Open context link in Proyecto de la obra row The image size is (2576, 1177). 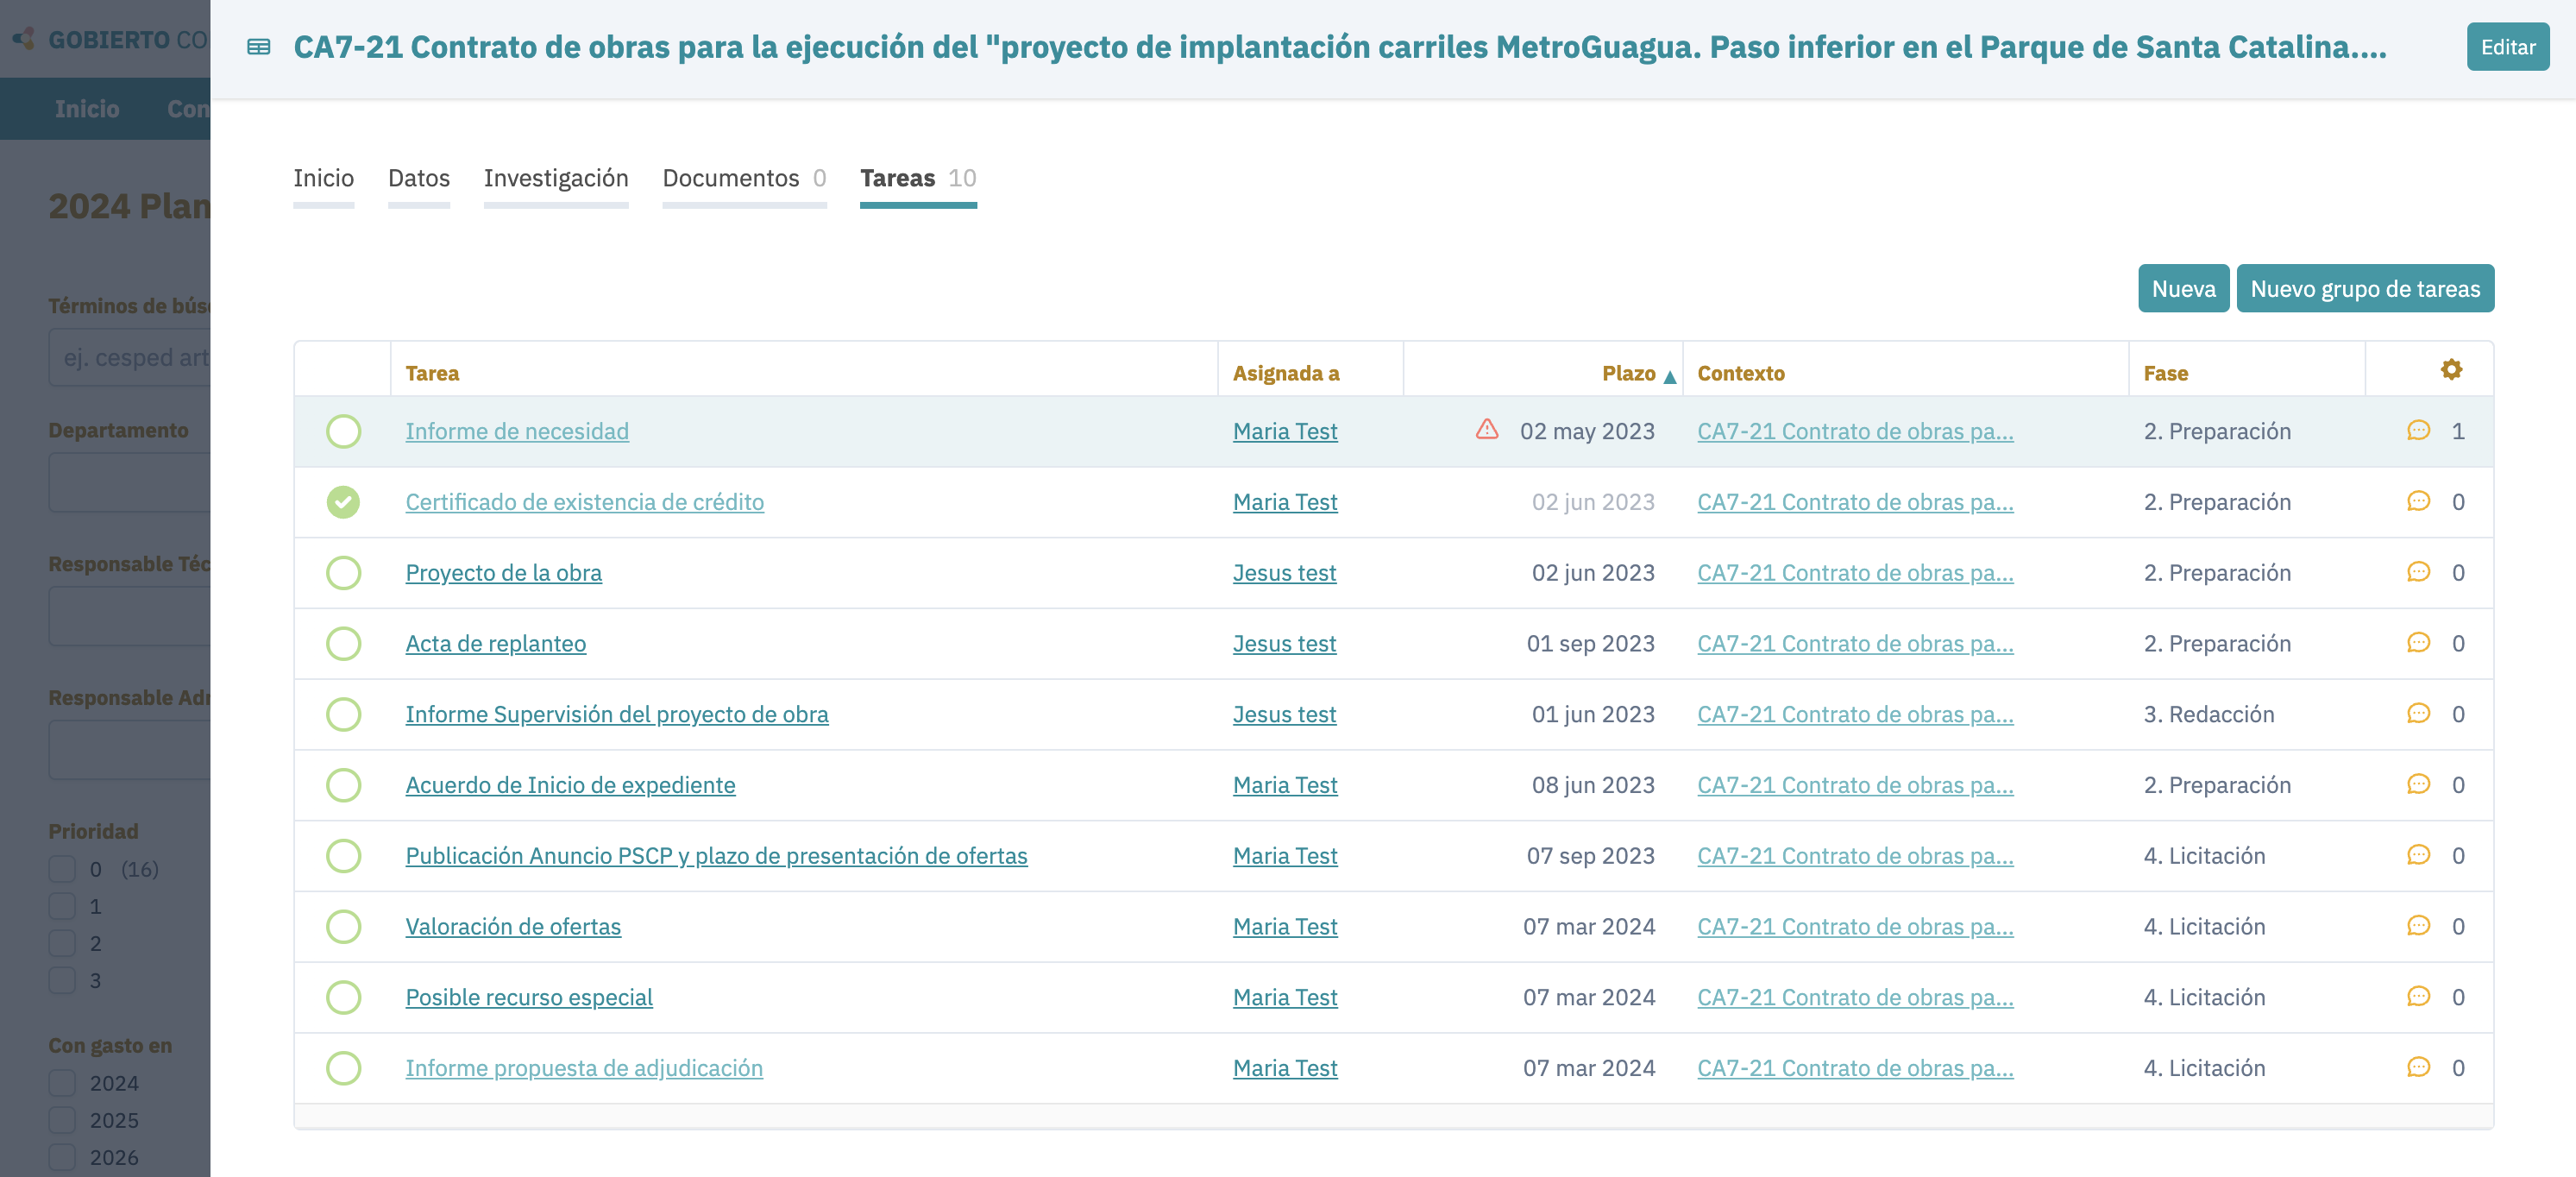[x=1855, y=573]
